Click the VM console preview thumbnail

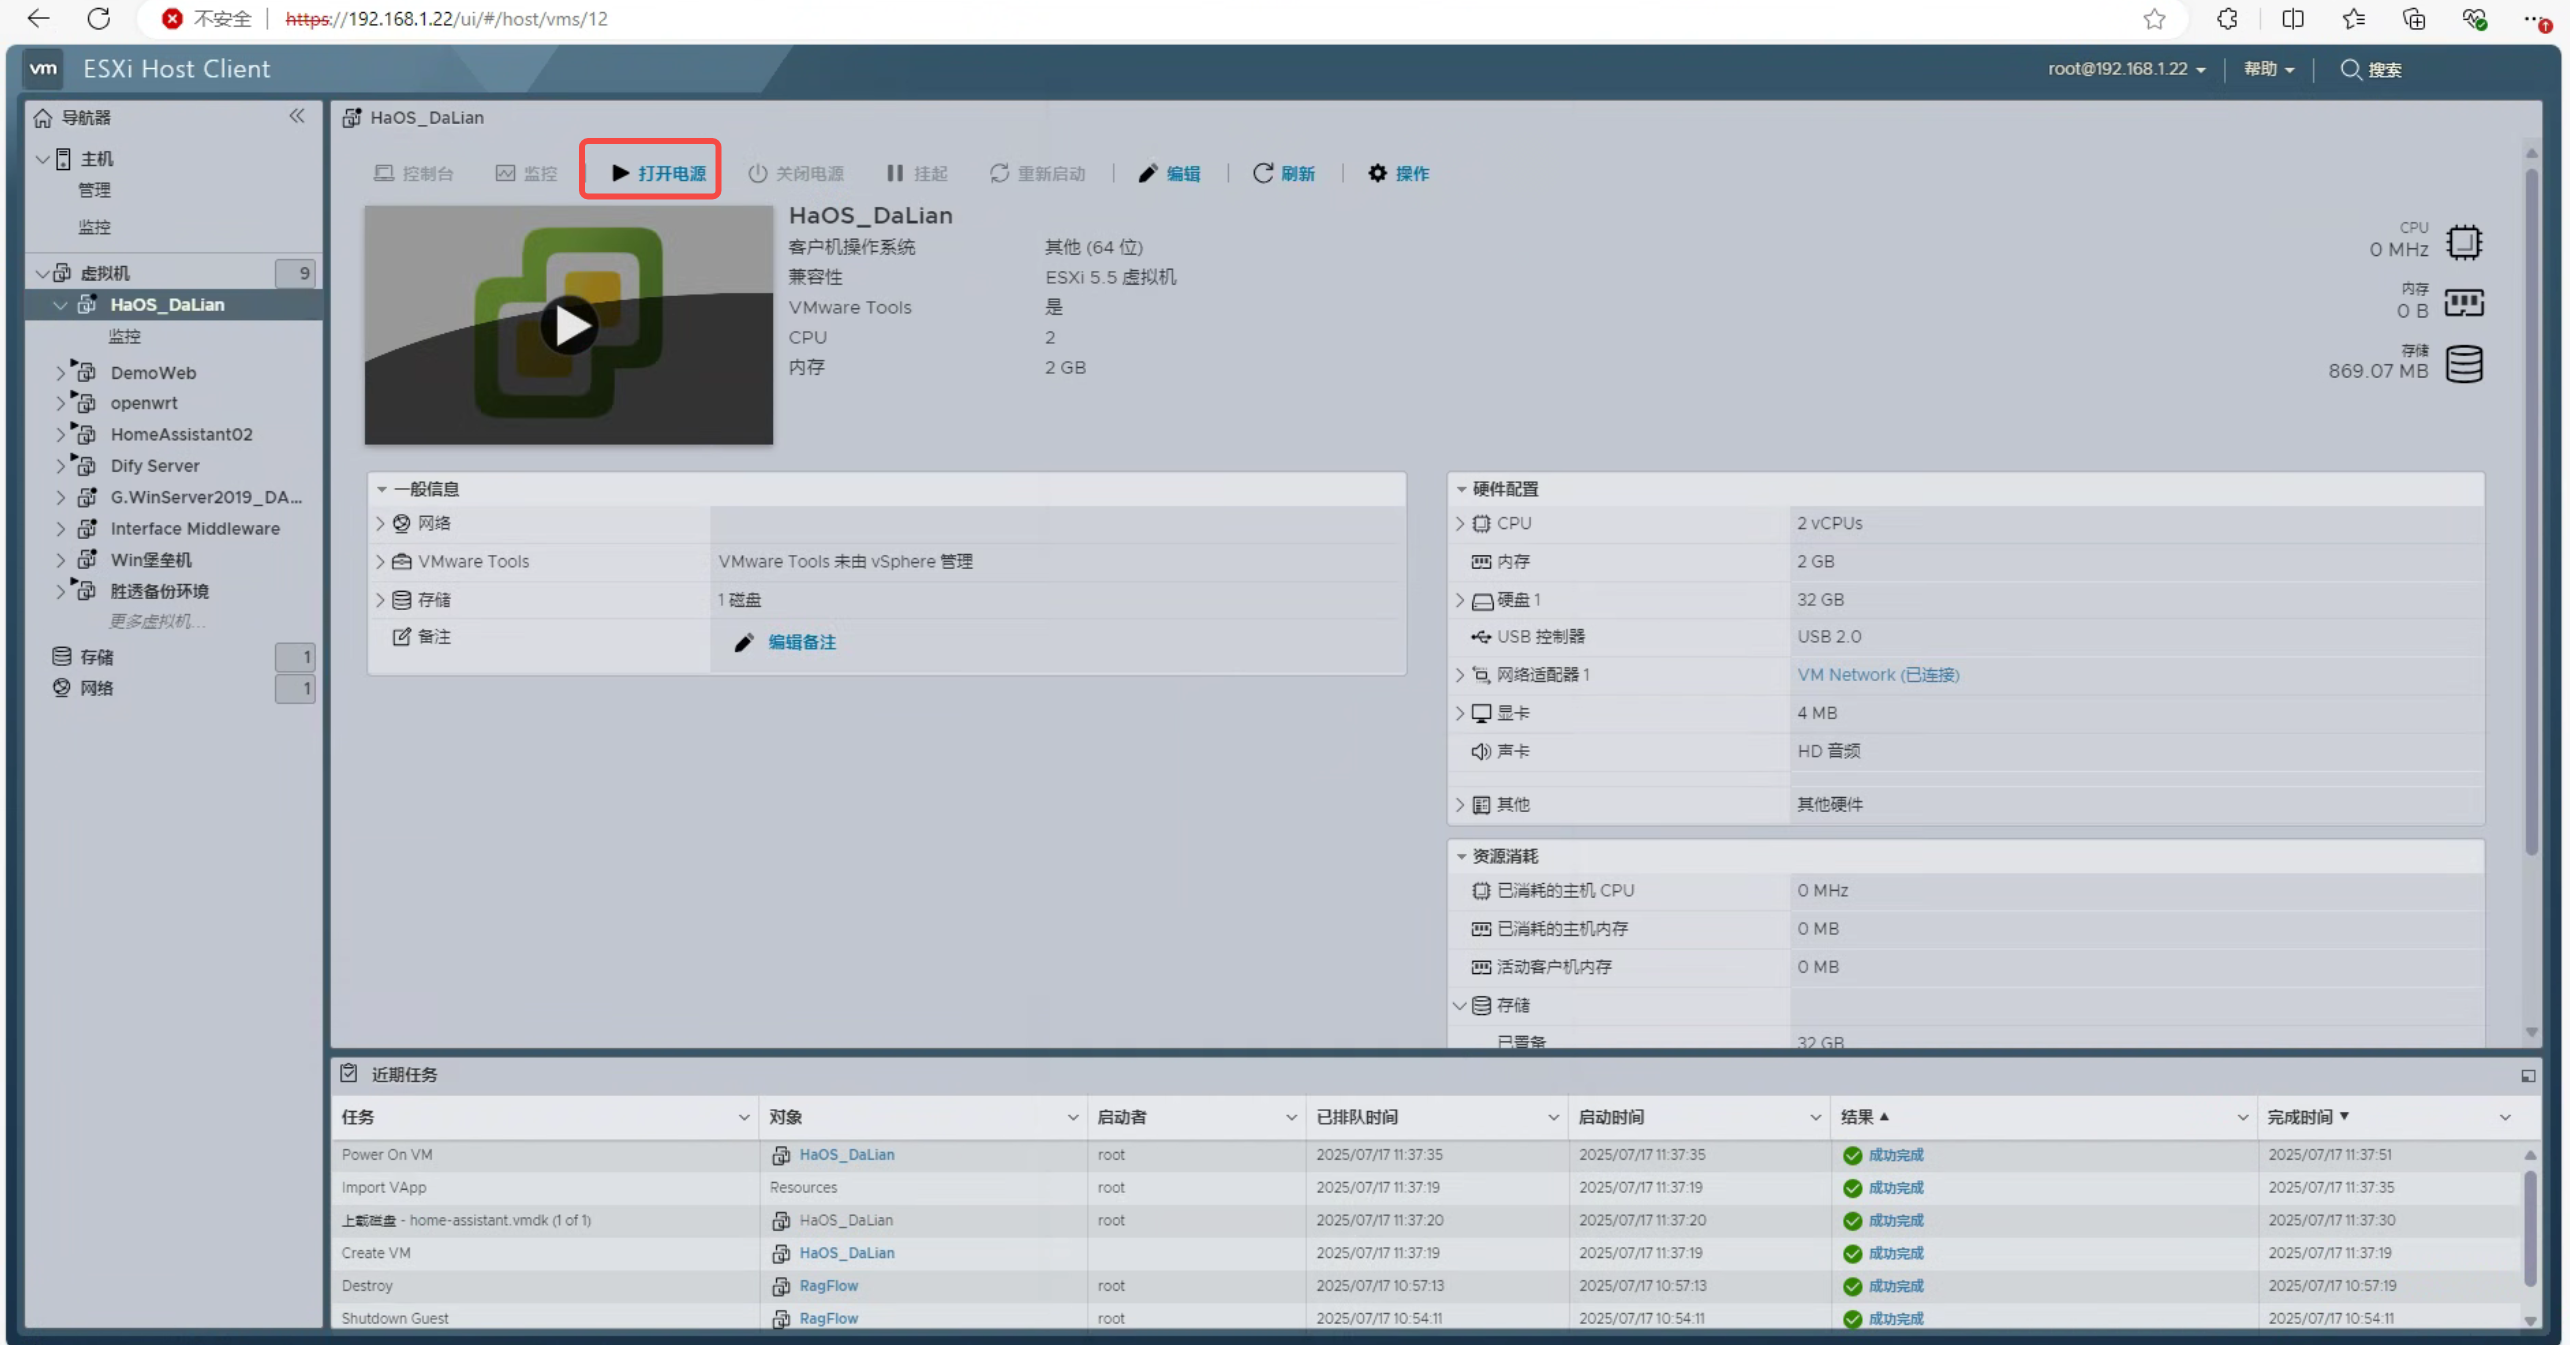coord(568,325)
